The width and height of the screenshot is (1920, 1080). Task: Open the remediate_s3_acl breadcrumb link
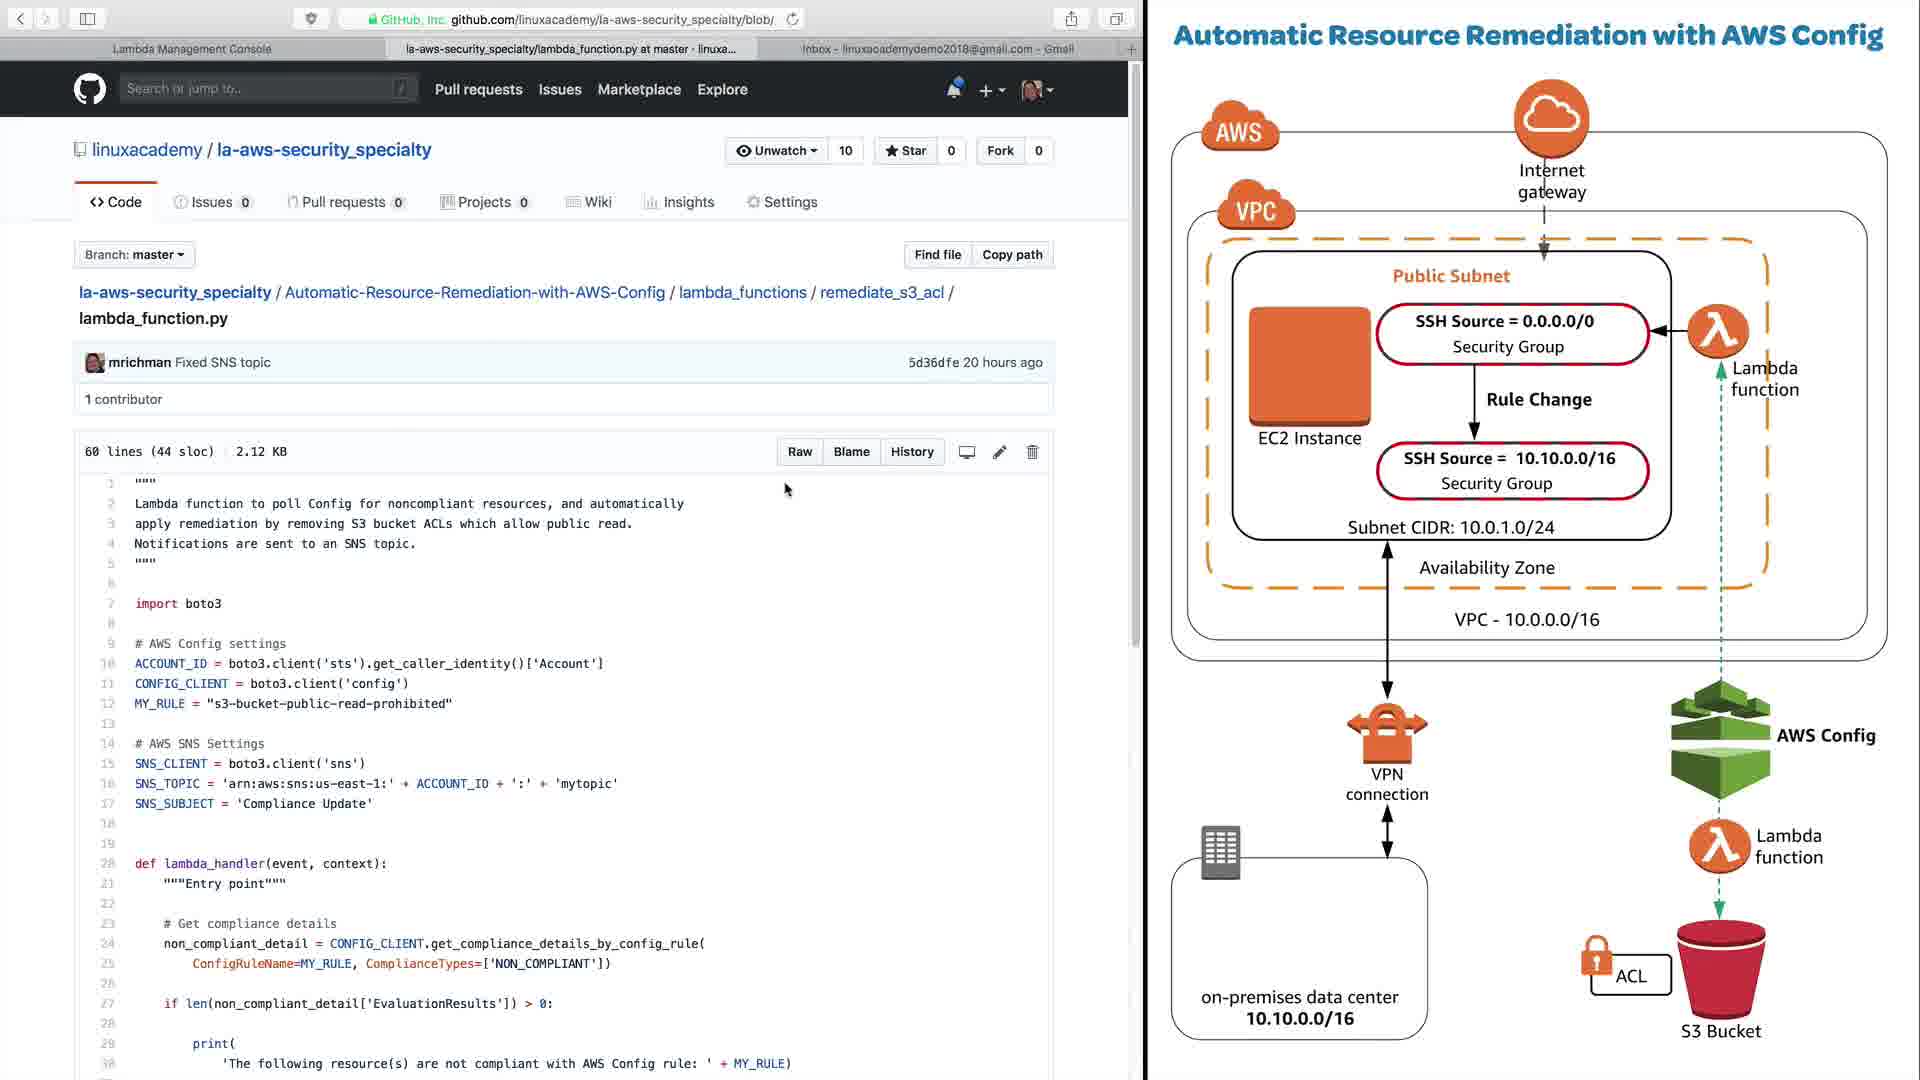tap(881, 292)
